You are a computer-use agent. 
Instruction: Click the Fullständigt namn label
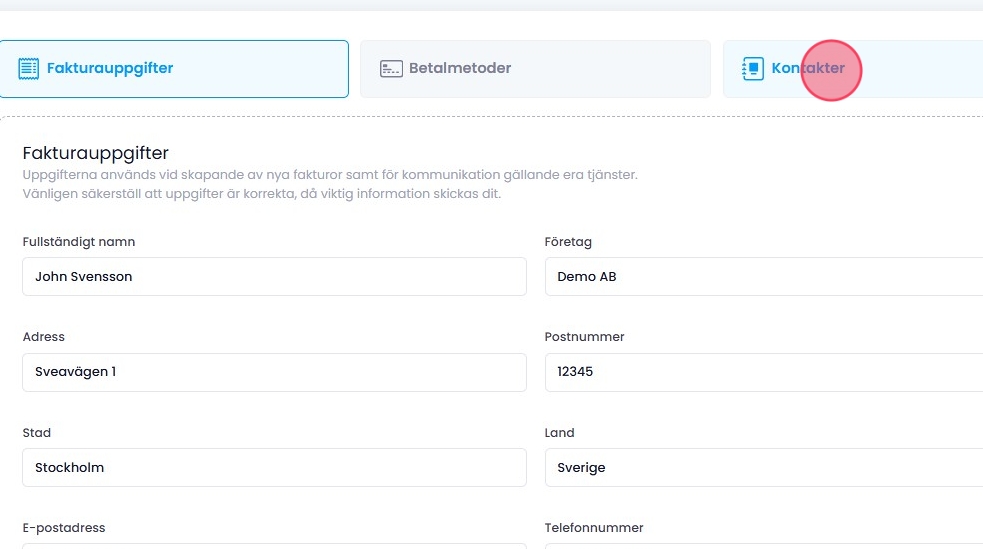79,242
